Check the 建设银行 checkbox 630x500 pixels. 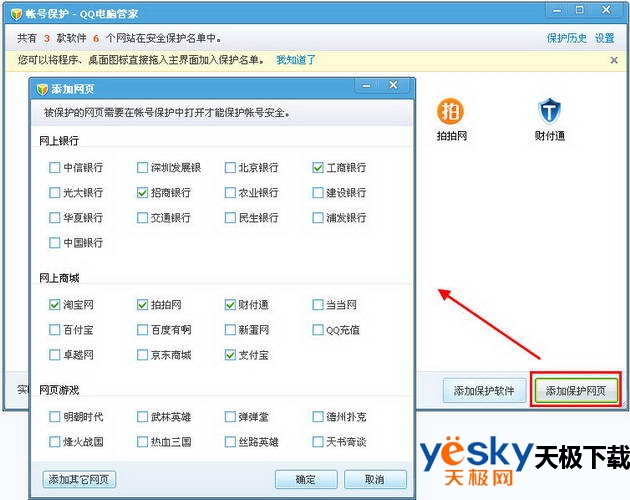317,193
